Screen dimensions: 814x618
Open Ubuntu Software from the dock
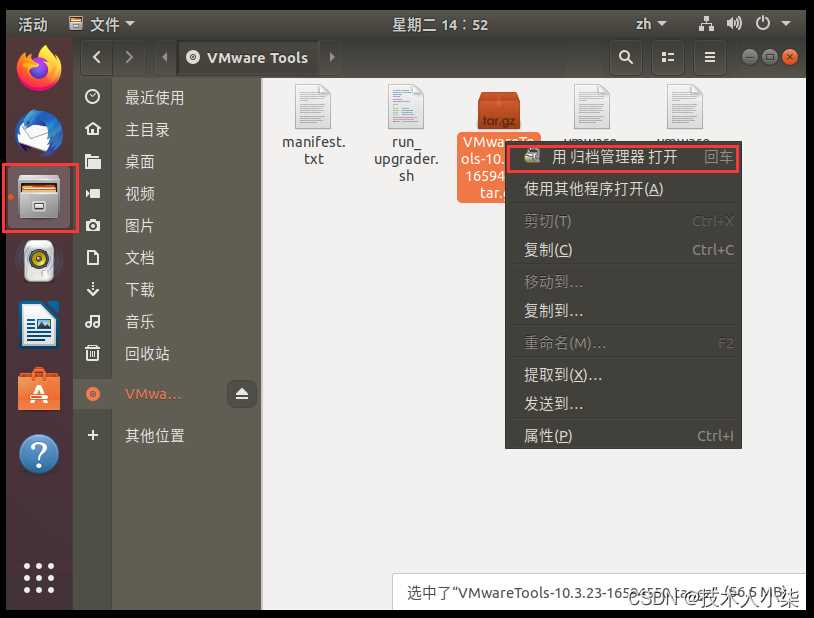(39, 390)
